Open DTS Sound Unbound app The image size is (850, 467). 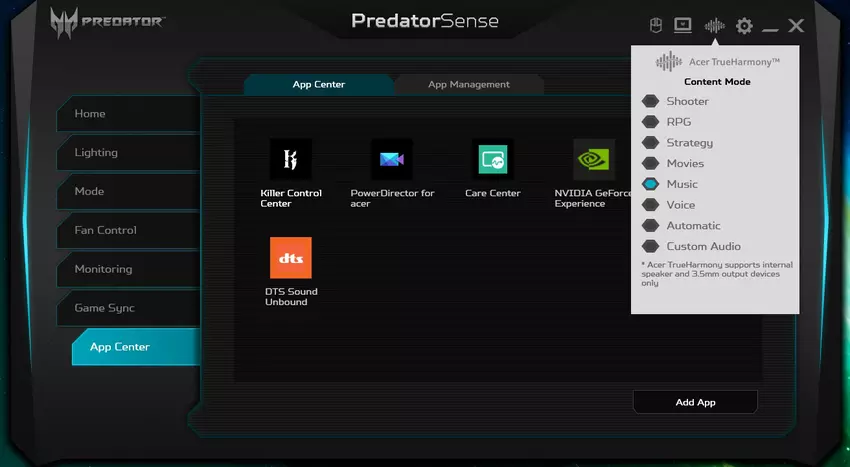tap(290, 258)
